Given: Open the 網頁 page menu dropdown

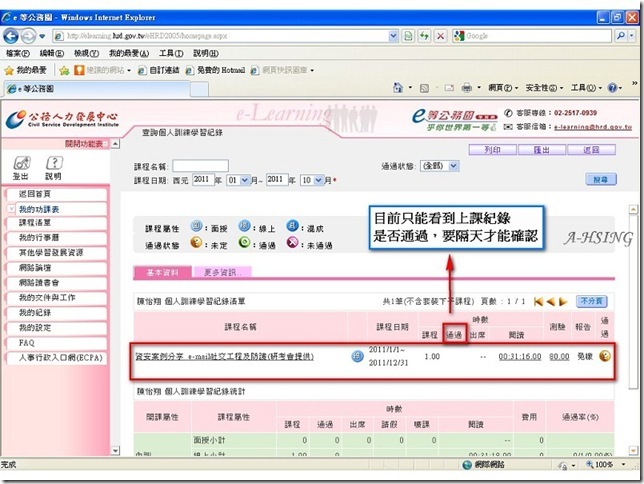Looking at the screenshot, I should coord(503,88).
